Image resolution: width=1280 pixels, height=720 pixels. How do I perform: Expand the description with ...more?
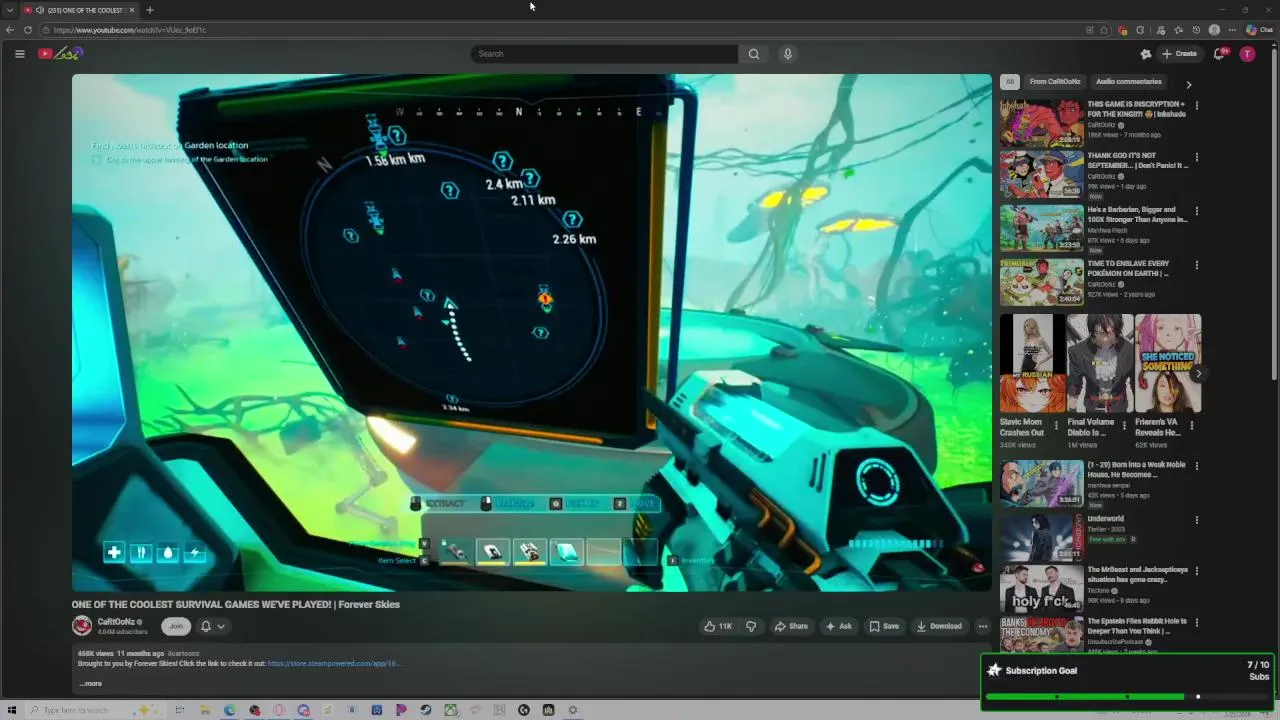pos(90,684)
